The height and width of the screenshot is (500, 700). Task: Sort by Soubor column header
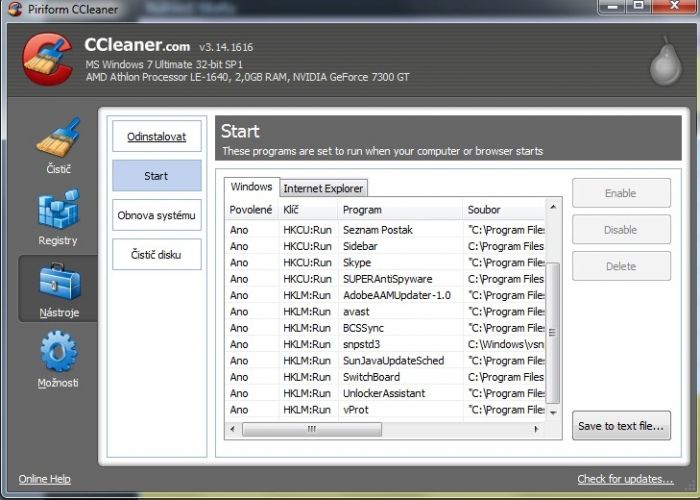coord(504,209)
